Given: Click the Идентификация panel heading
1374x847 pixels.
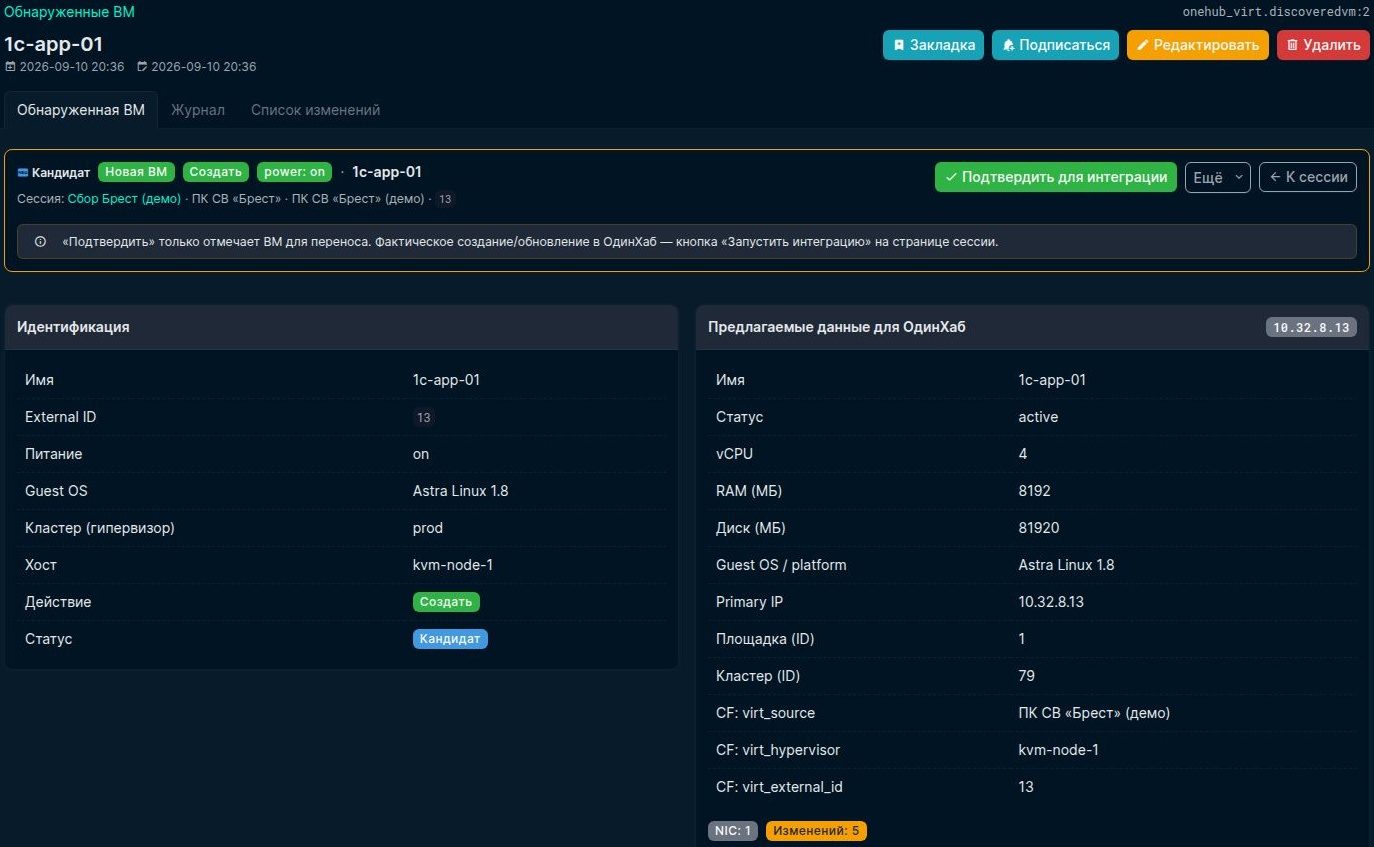Looking at the screenshot, I should pyautogui.click(x=73, y=327).
